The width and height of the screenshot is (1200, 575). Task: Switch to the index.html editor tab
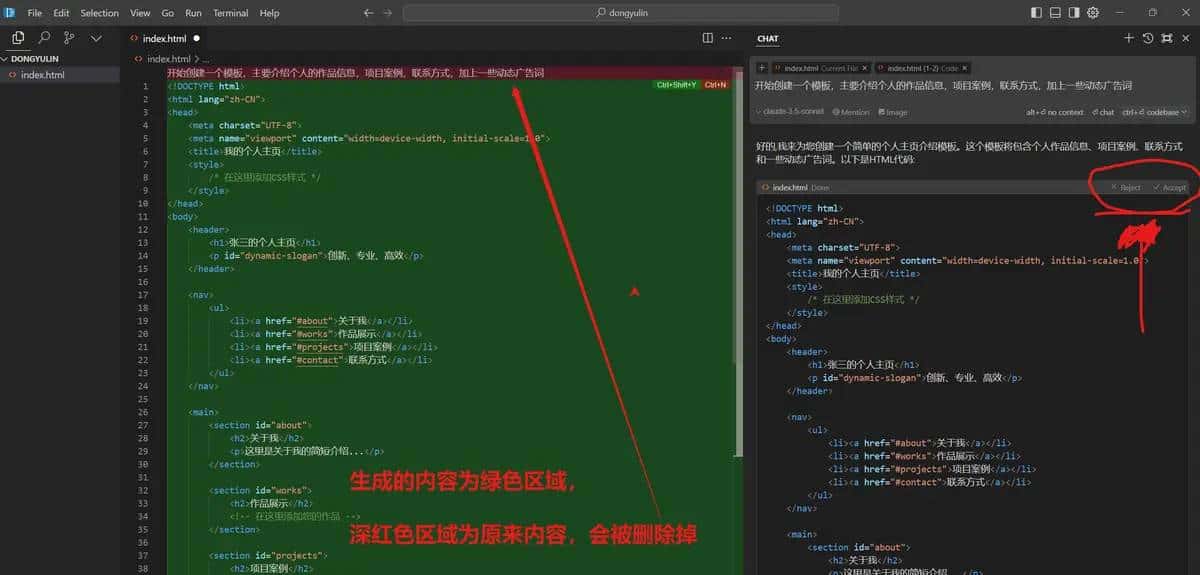pyautogui.click(x=165, y=38)
